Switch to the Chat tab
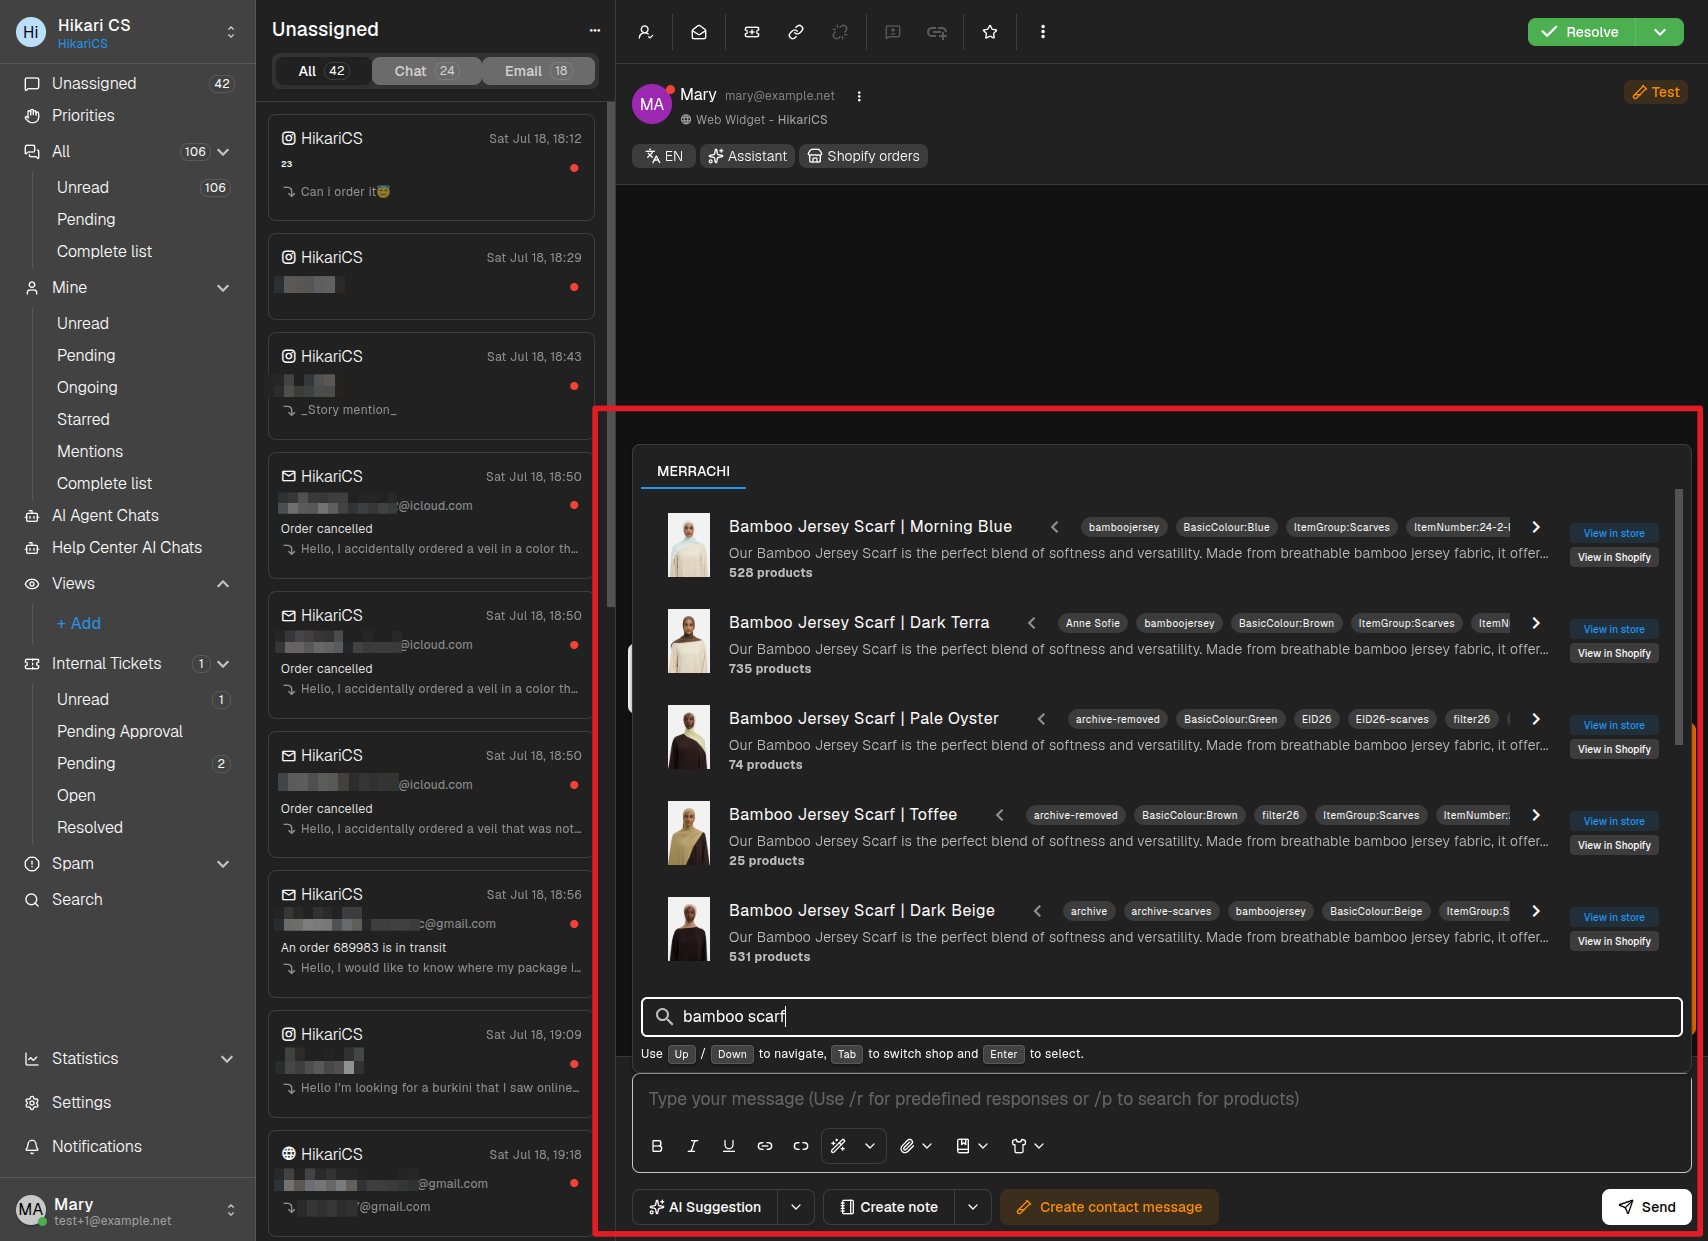 [426, 71]
